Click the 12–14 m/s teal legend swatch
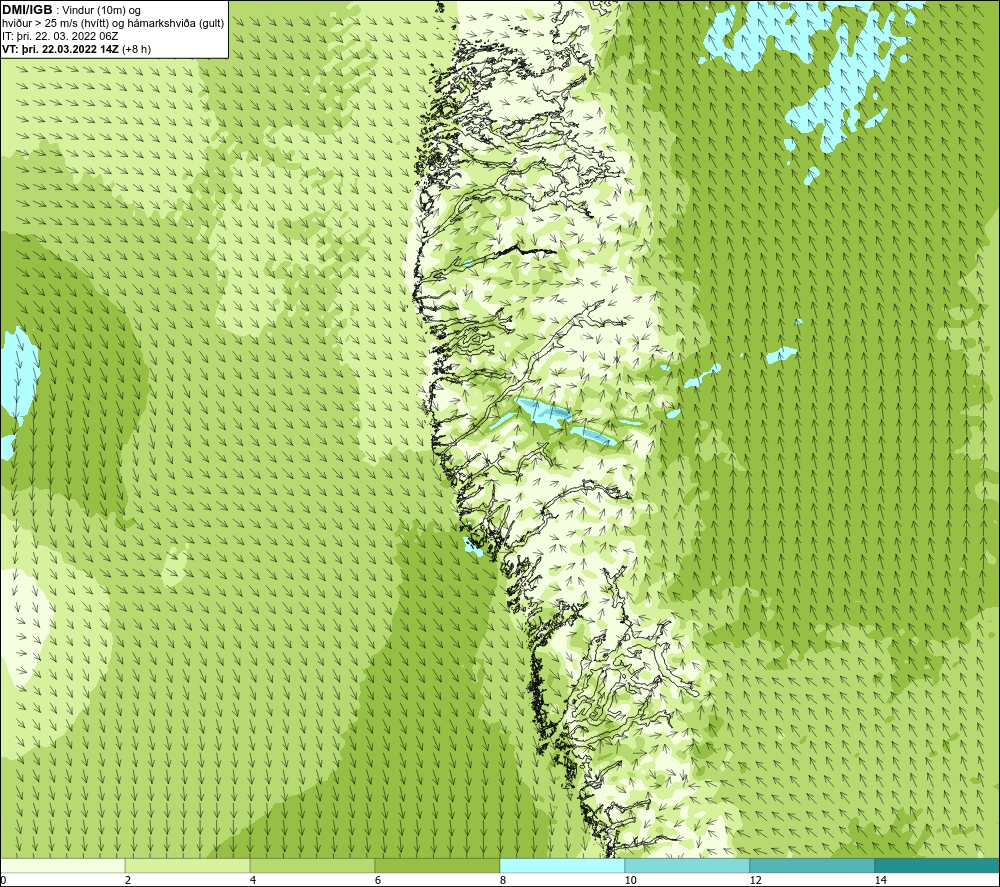The image size is (1000, 887). [812, 866]
